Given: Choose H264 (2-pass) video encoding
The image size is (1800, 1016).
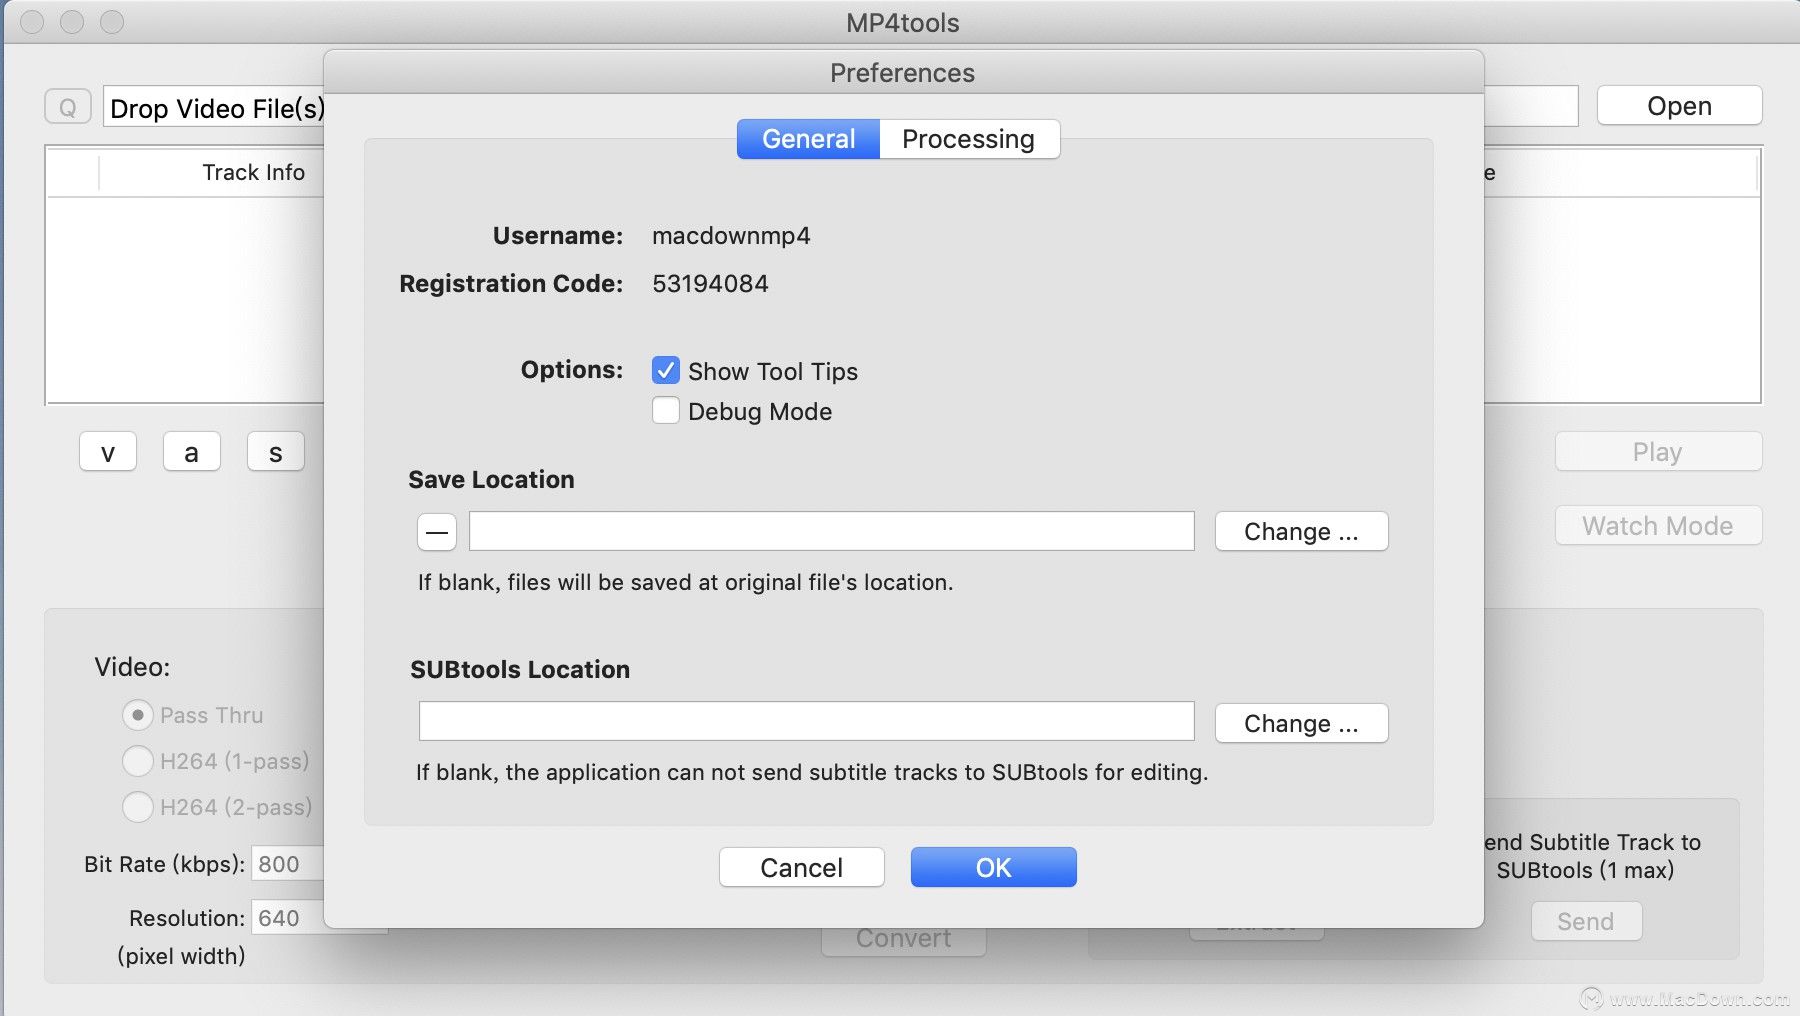Looking at the screenshot, I should (137, 807).
